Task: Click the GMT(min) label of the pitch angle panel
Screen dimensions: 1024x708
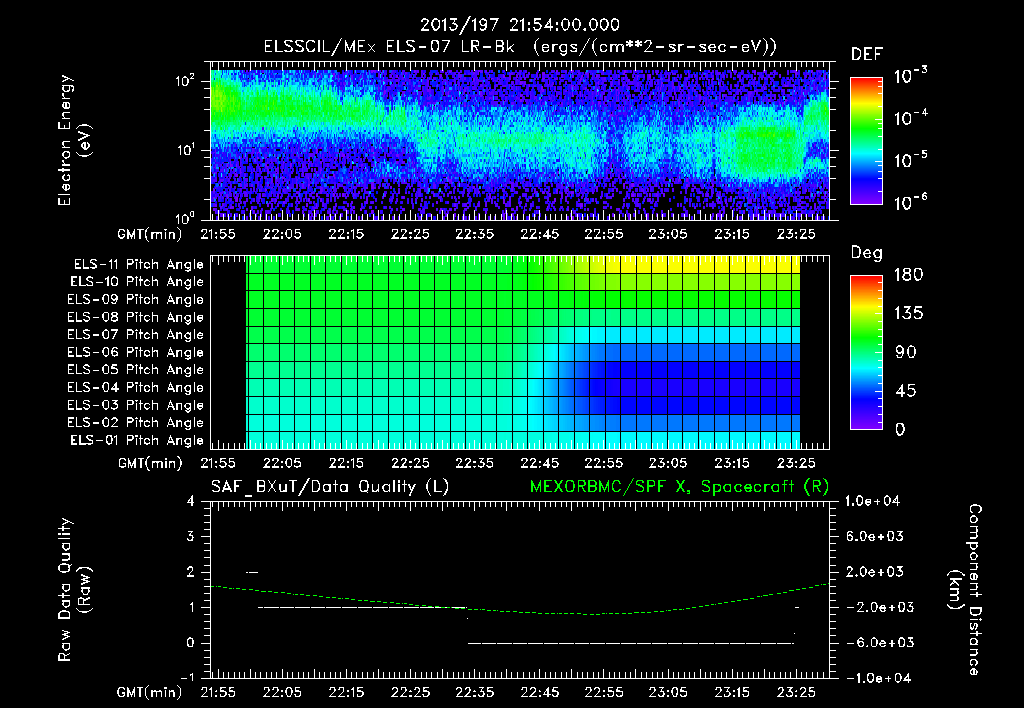Action: pyautogui.click(x=150, y=464)
